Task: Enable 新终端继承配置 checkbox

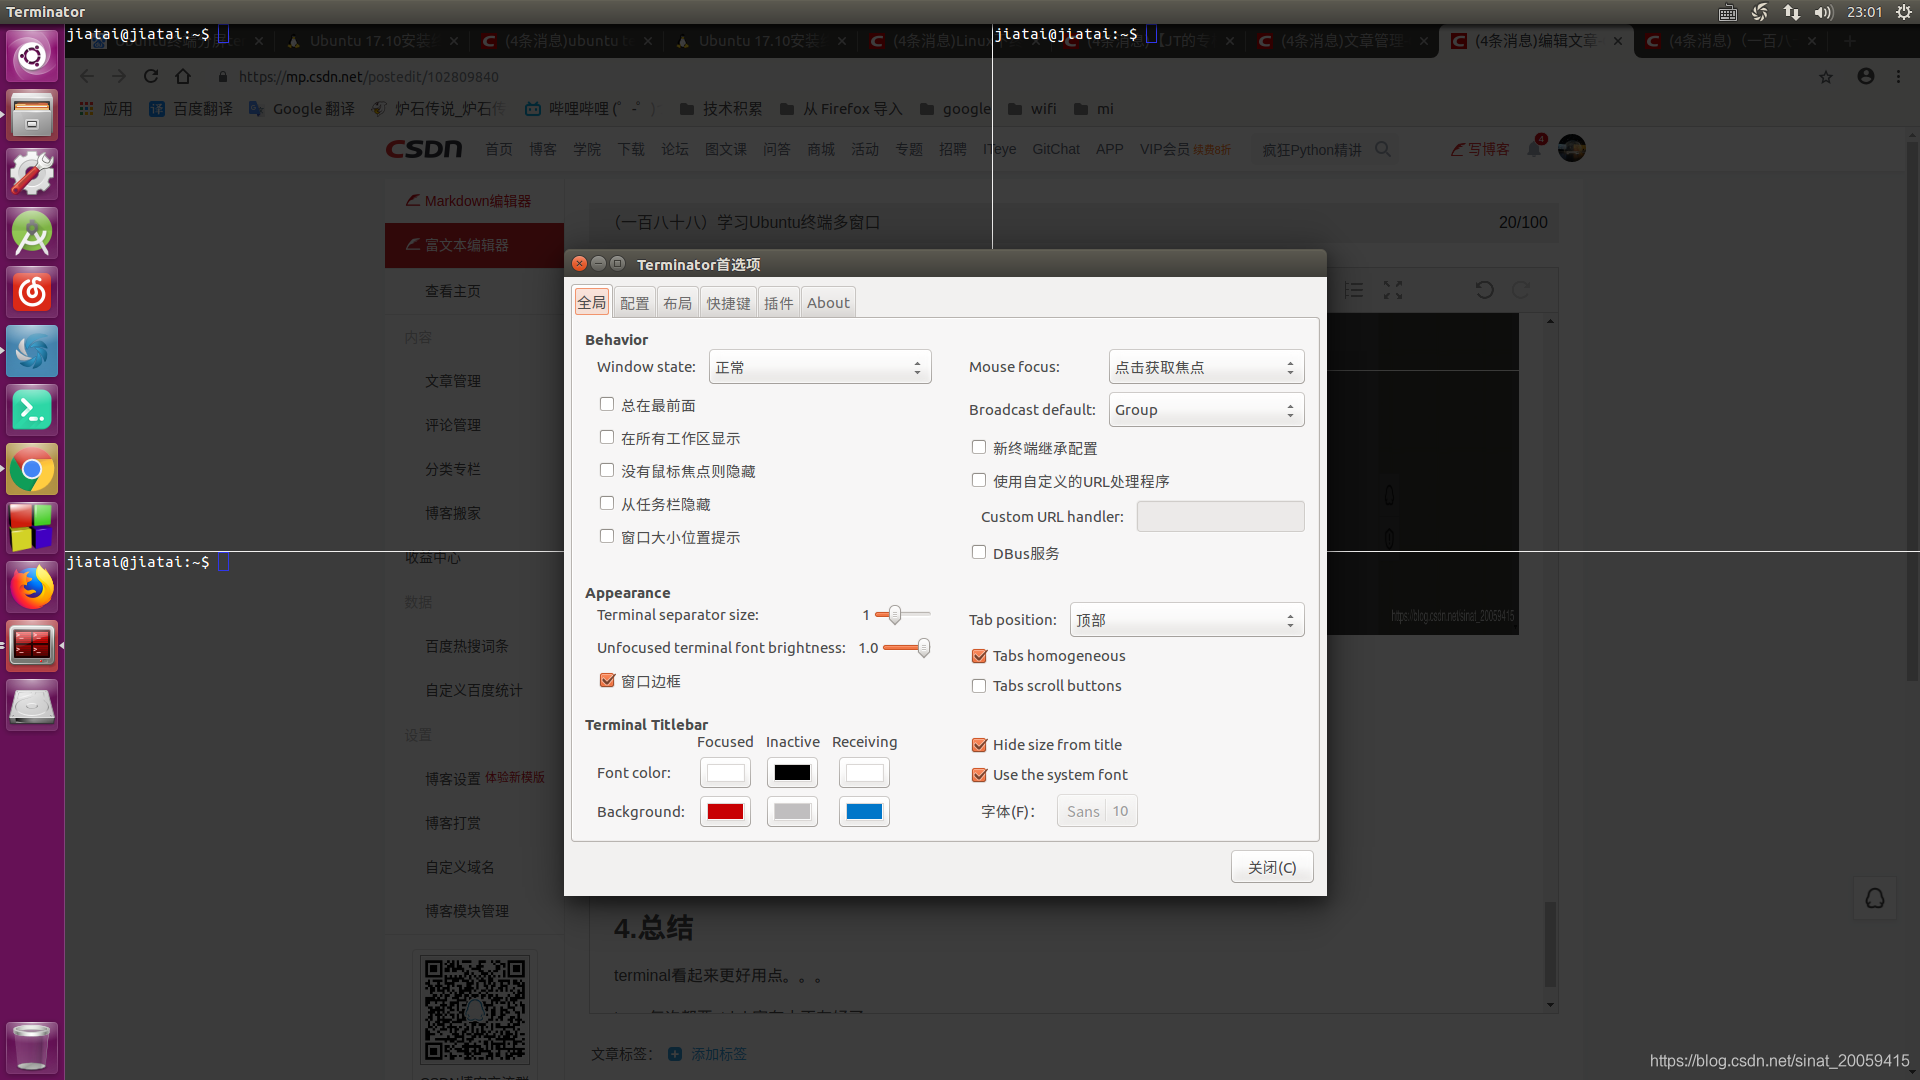Action: tap(978, 447)
